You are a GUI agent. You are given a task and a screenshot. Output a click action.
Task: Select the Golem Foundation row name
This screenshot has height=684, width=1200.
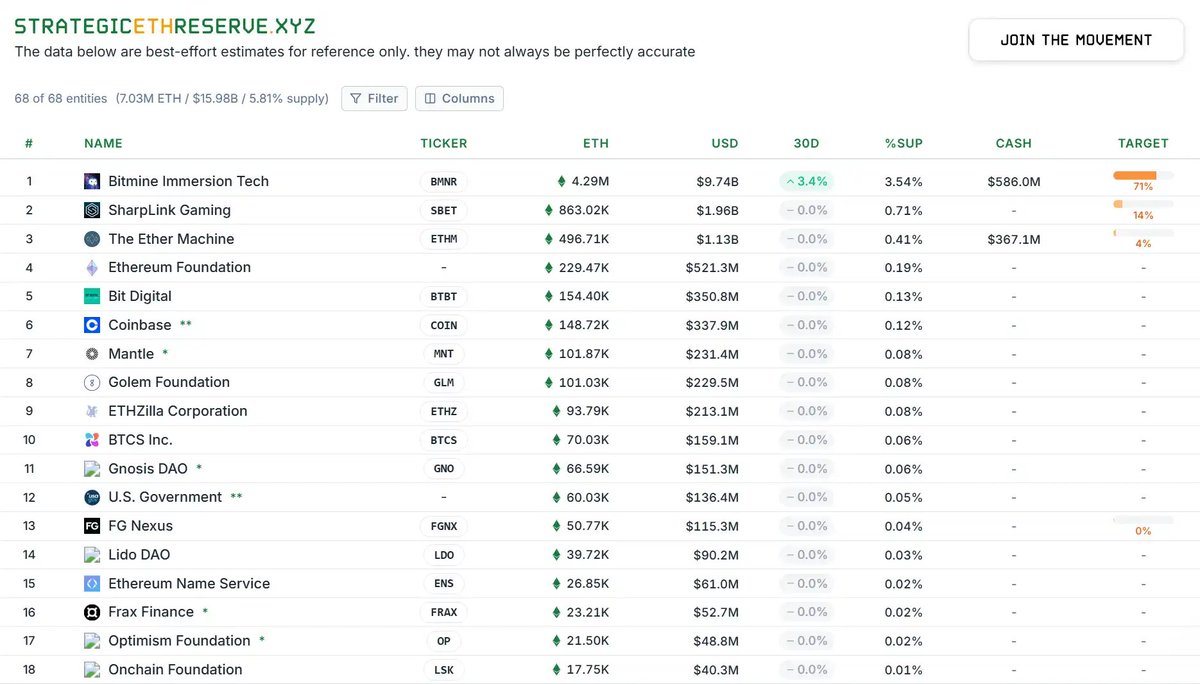pyautogui.click(x=169, y=382)
